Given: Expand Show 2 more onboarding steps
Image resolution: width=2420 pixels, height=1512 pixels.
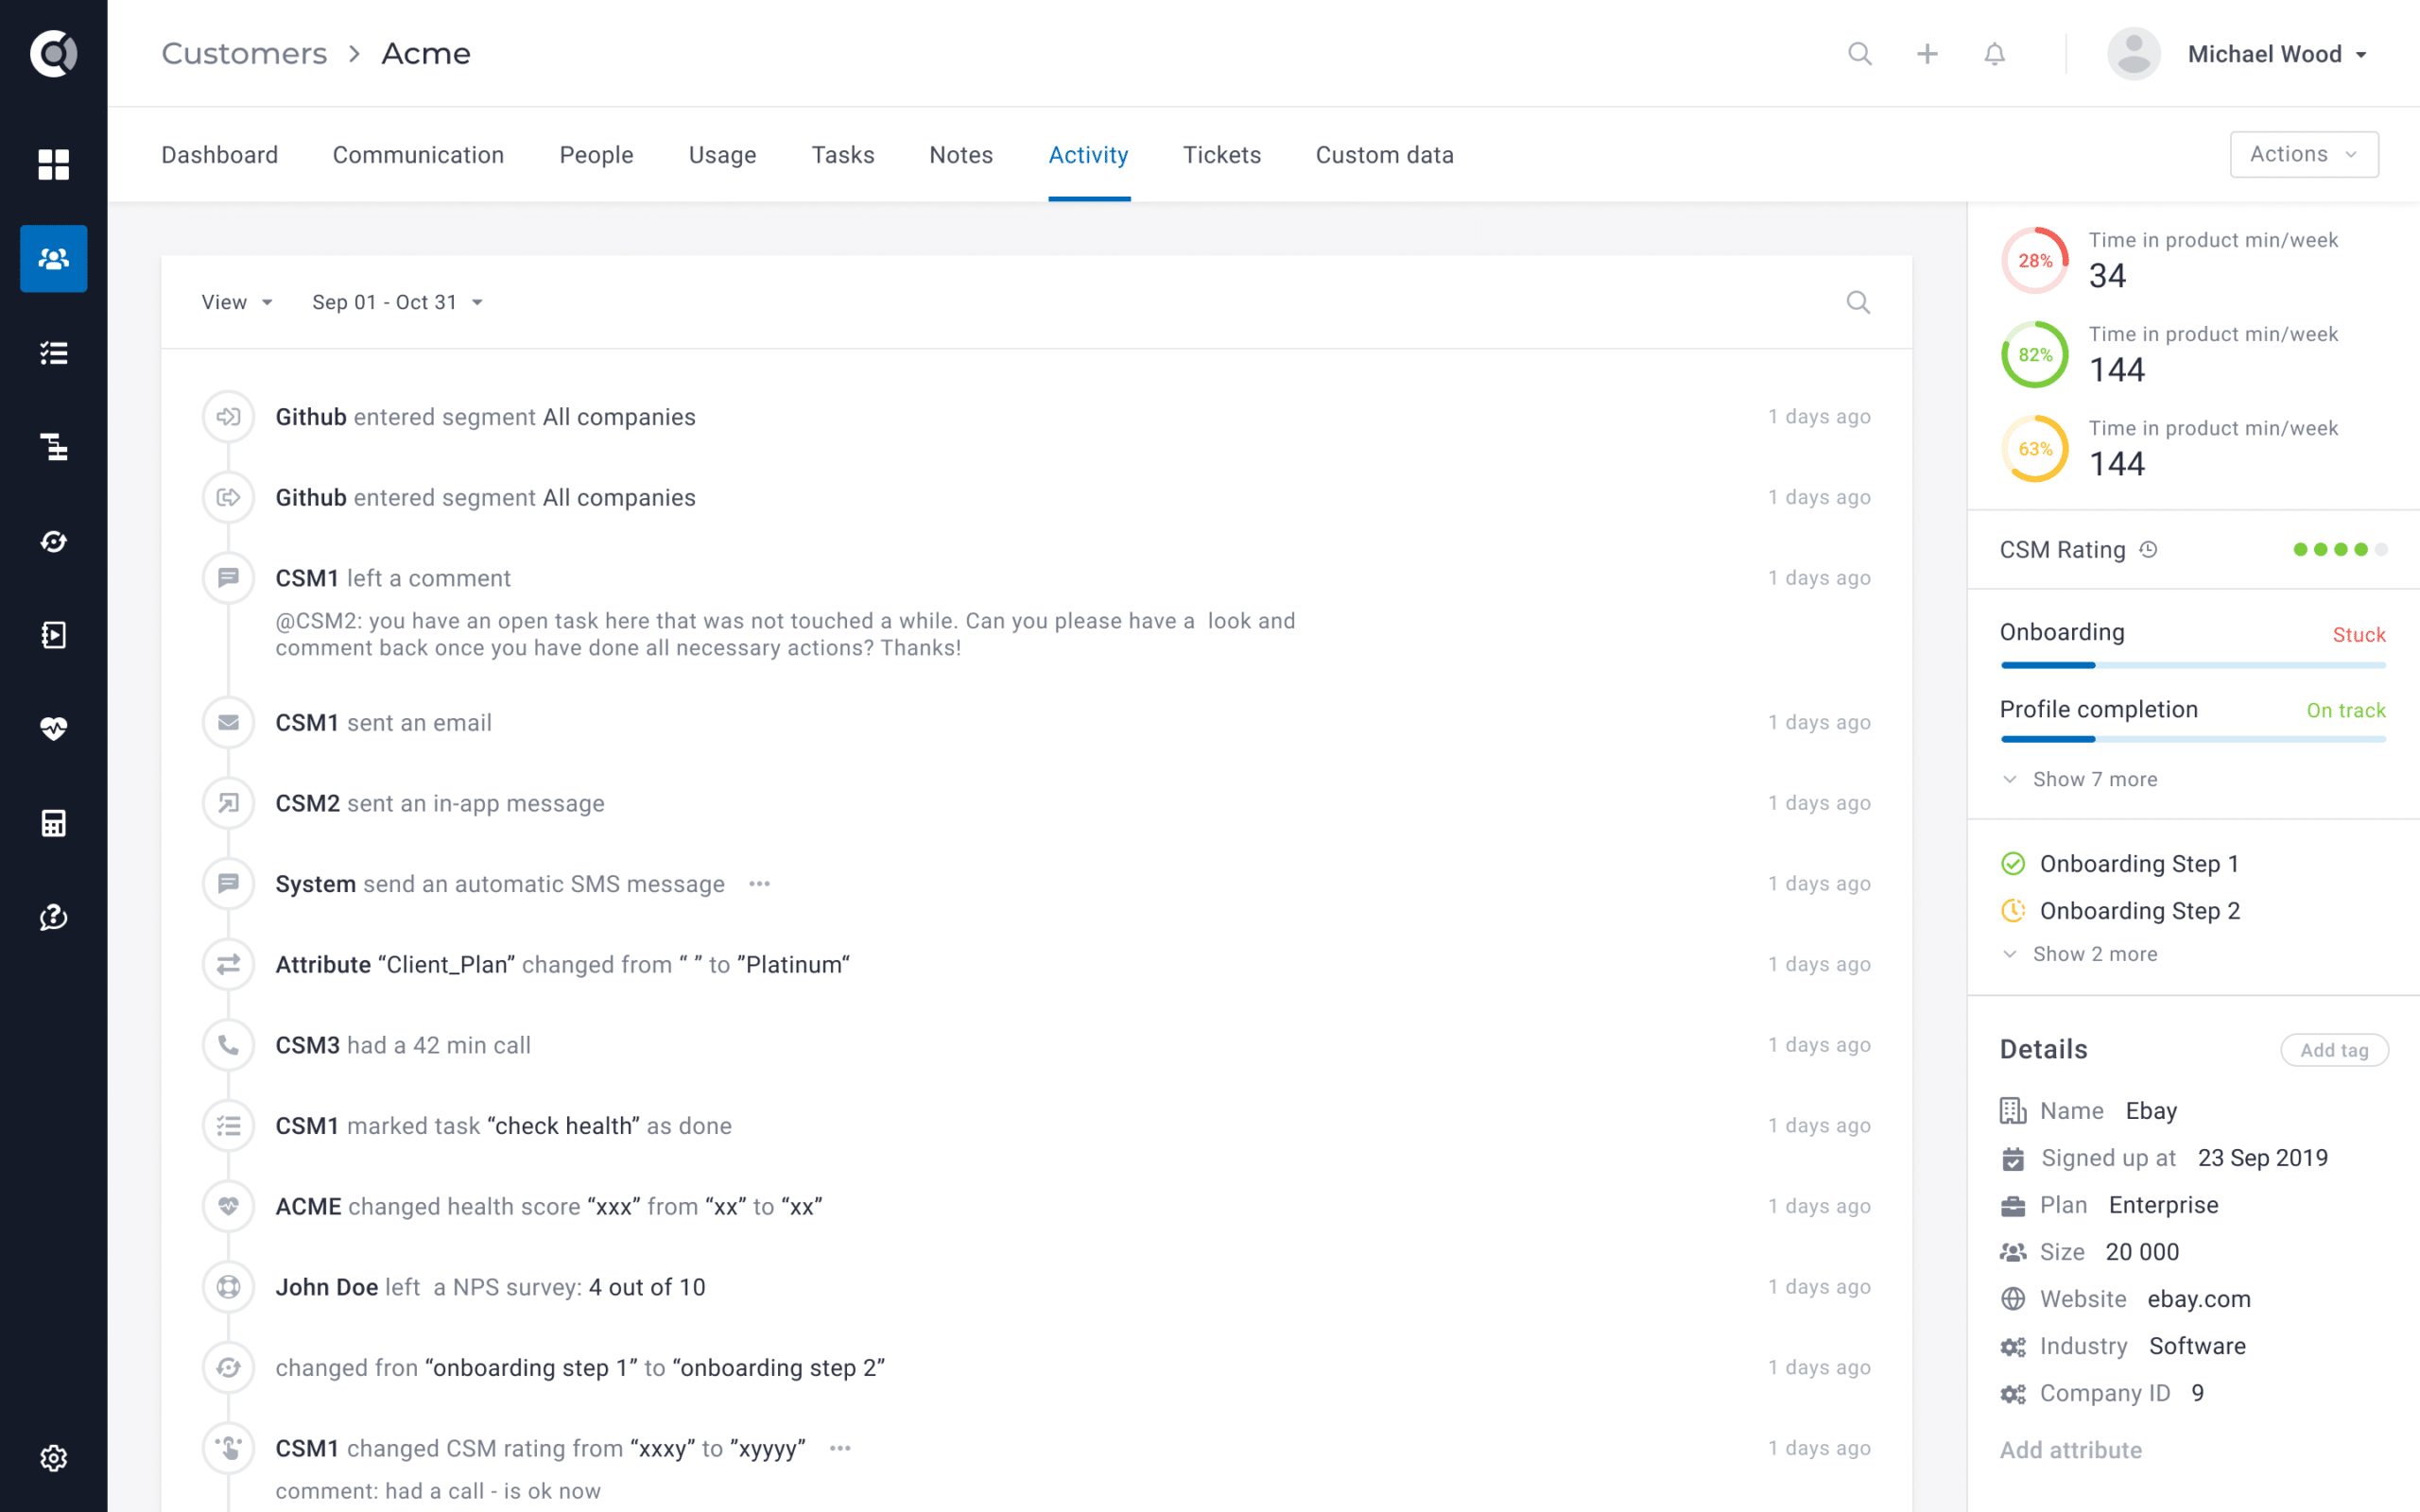Looking at the screenshot, I should coord(2080,954).
